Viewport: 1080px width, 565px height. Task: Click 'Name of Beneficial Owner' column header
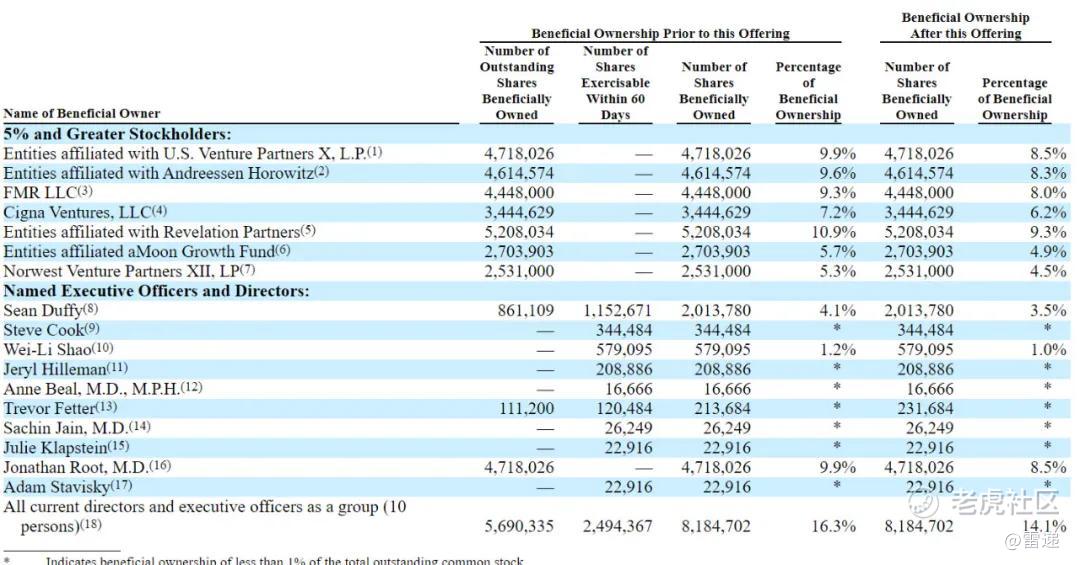(81, 114)
